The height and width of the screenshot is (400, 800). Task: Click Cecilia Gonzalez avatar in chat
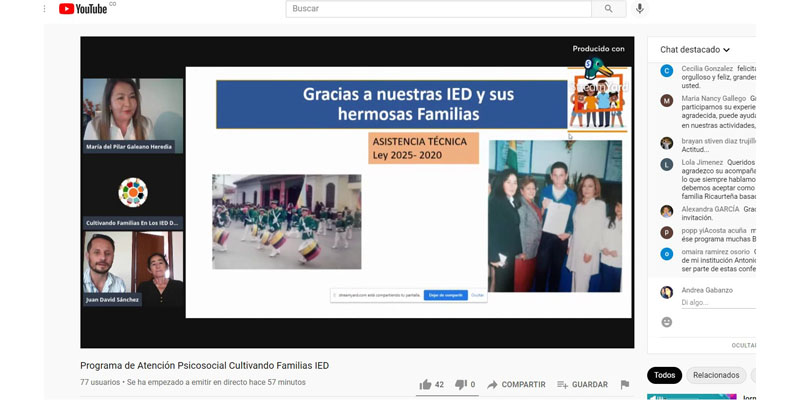667,70
